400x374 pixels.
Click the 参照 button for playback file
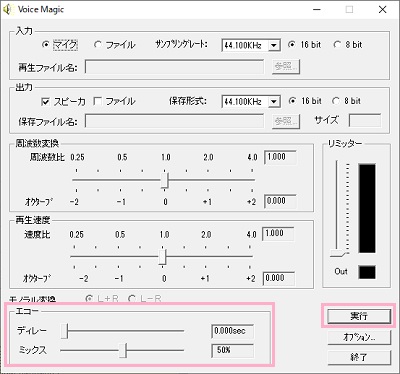(286, 67)
